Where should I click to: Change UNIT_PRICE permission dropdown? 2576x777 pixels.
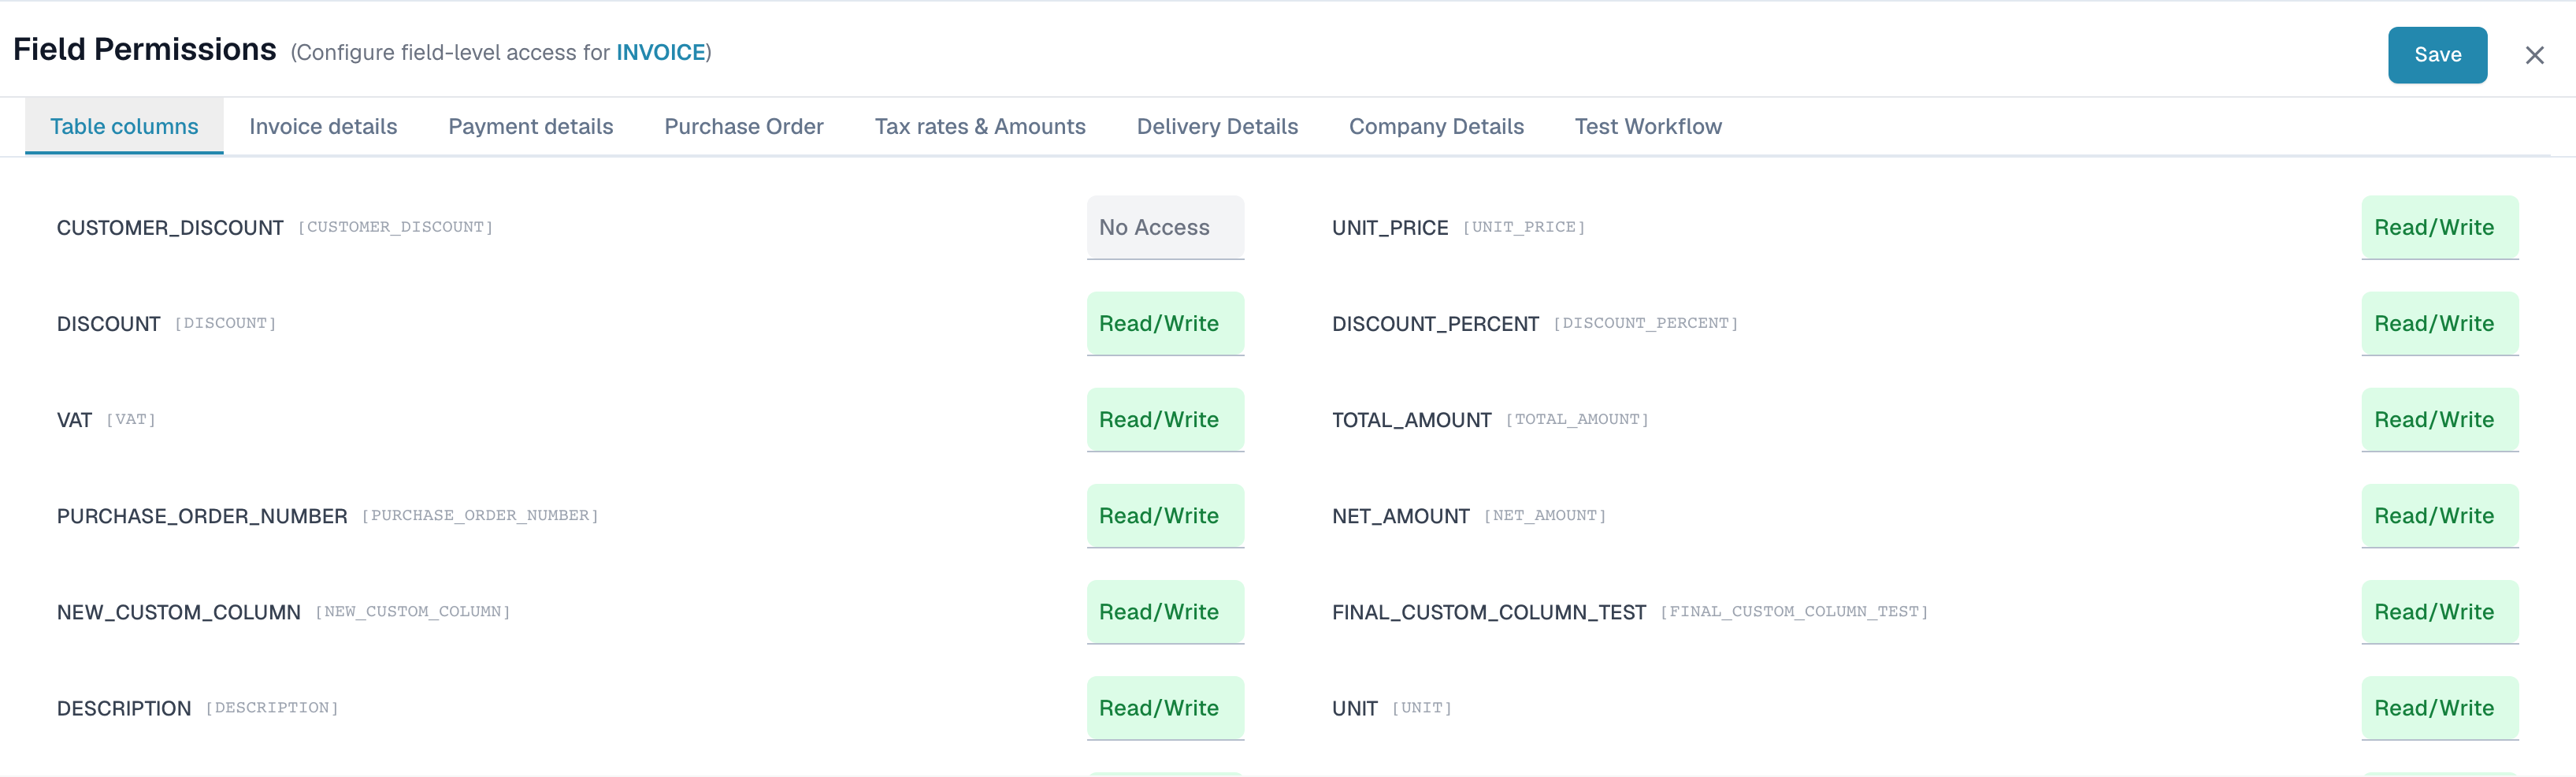(2440, 227)
